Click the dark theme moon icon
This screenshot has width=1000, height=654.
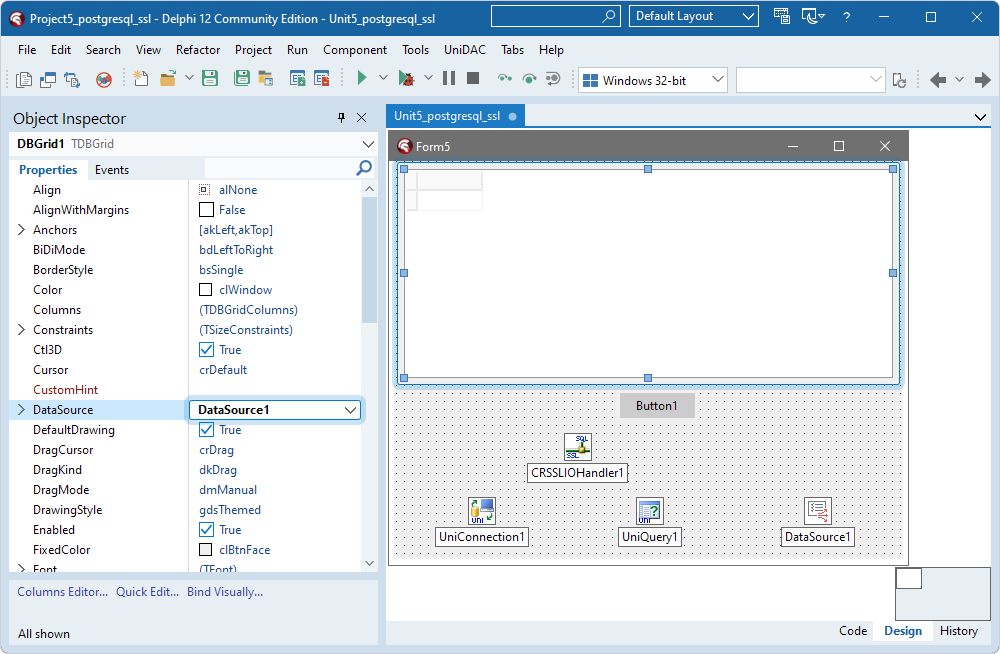812,17
